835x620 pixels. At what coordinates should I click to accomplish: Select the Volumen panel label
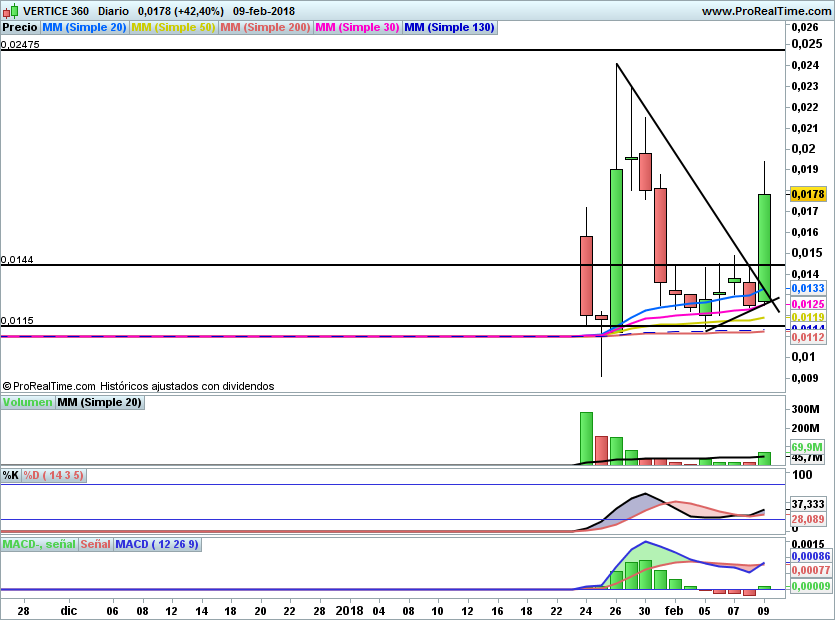click(x=27, y=402)
